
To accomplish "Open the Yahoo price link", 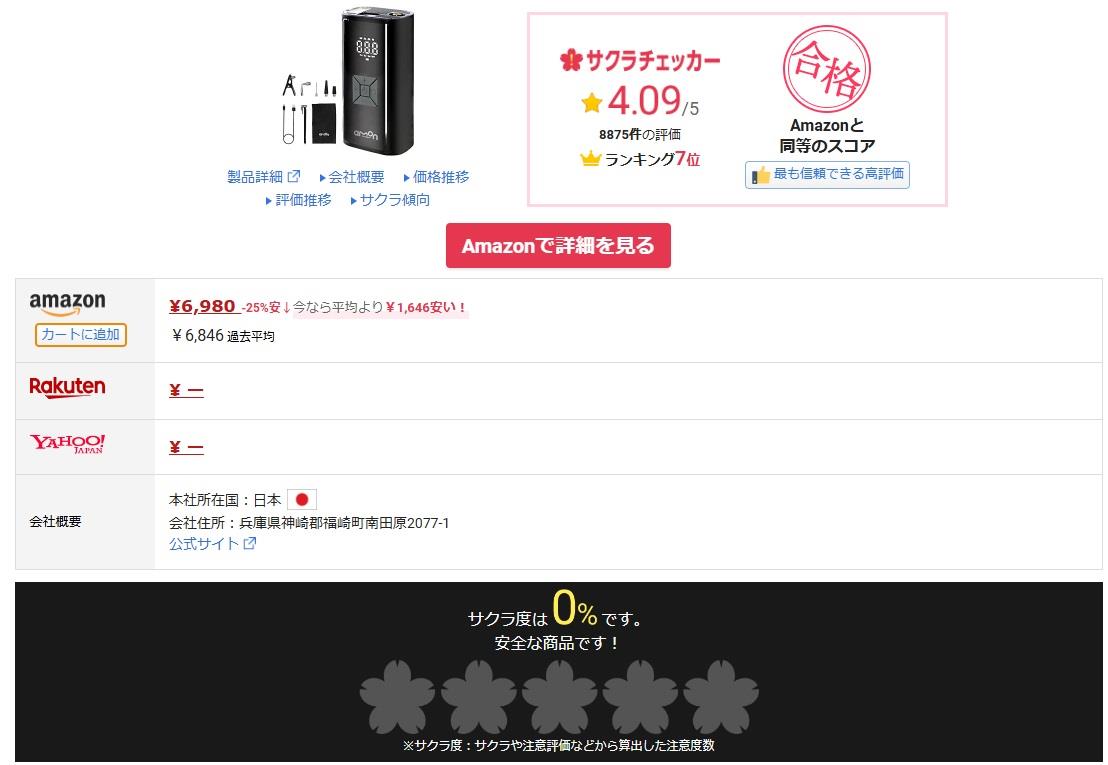I will pos(186,447).
